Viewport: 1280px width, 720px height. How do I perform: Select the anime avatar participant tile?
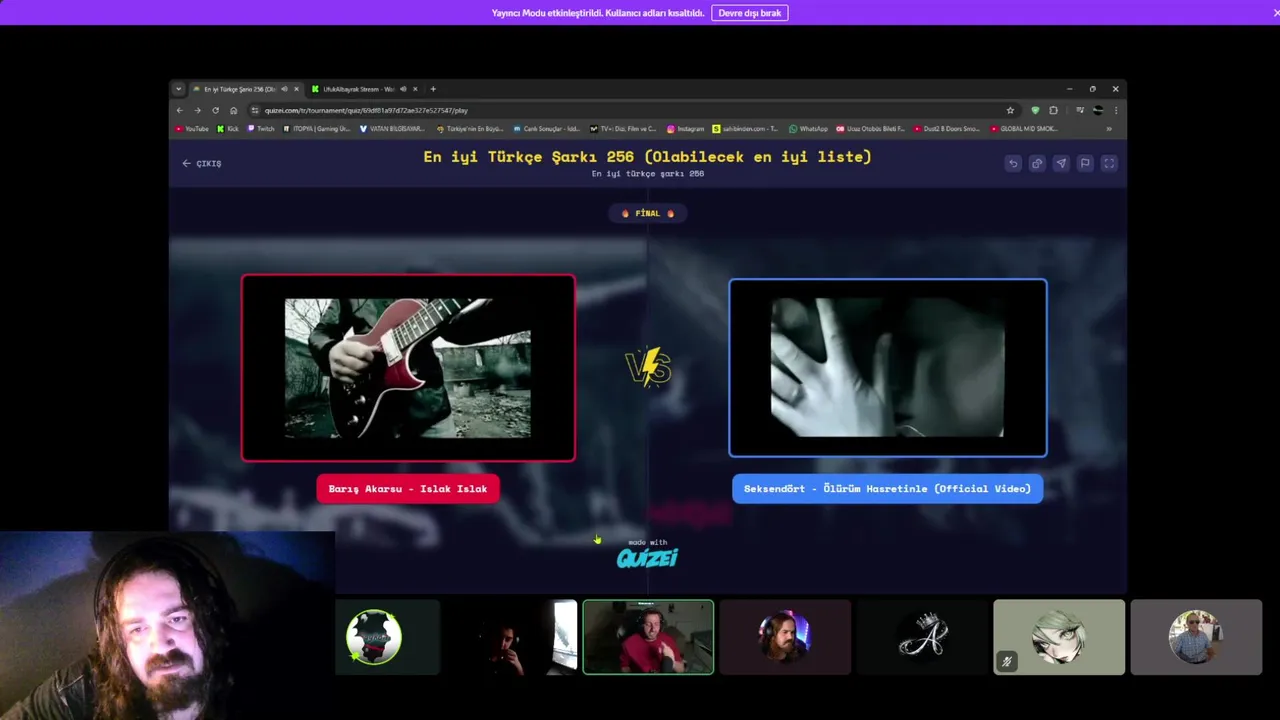click(1059, 637)
